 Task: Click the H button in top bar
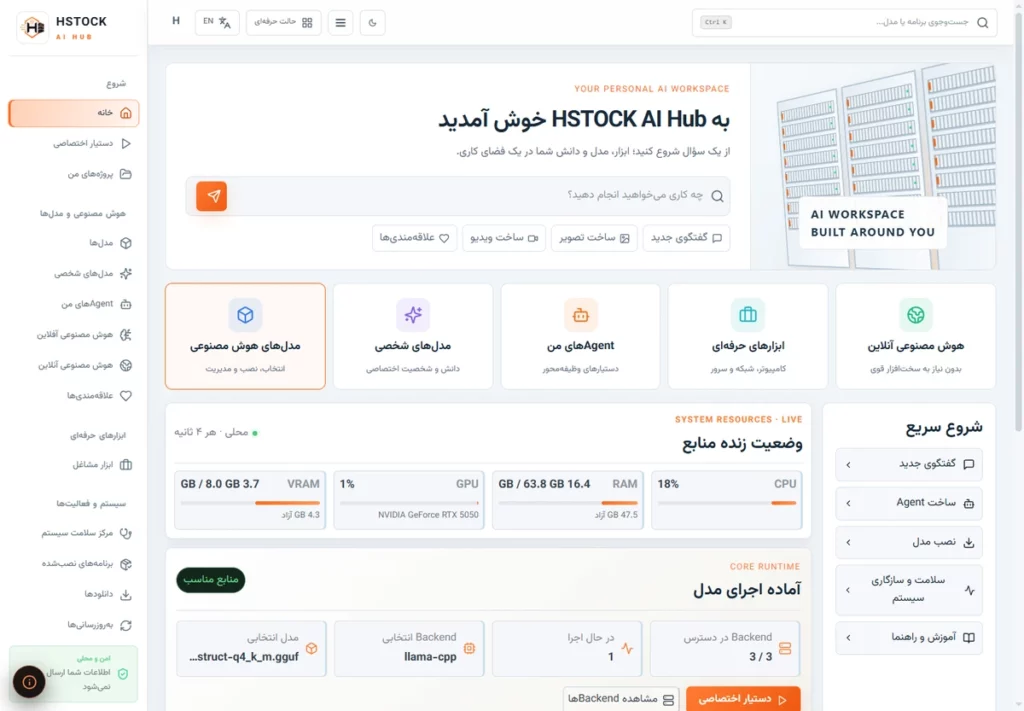[176, 21]
